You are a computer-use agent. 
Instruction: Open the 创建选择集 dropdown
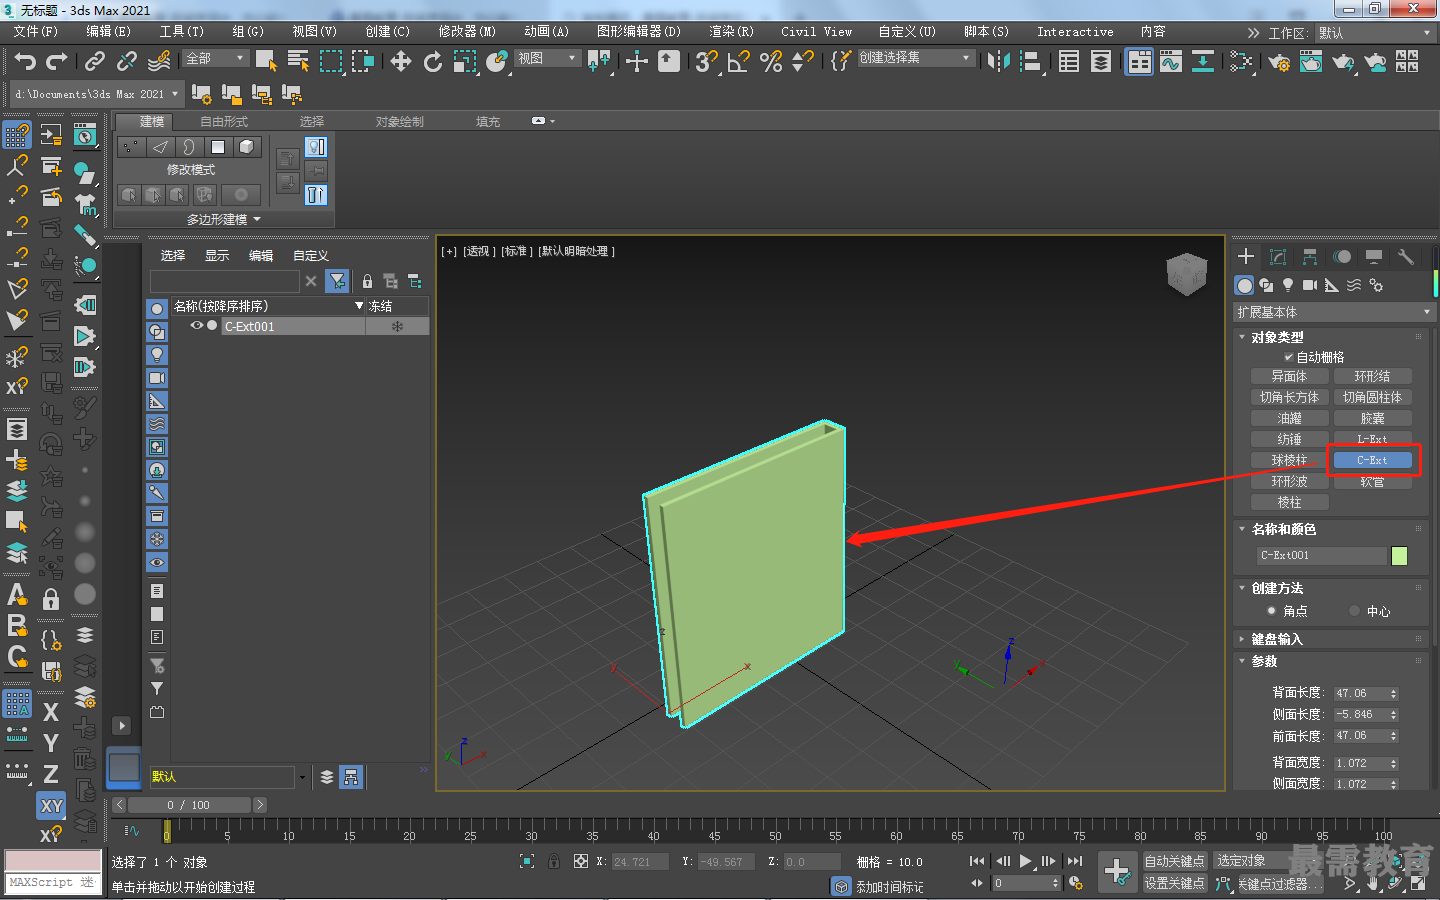[916, 58]
